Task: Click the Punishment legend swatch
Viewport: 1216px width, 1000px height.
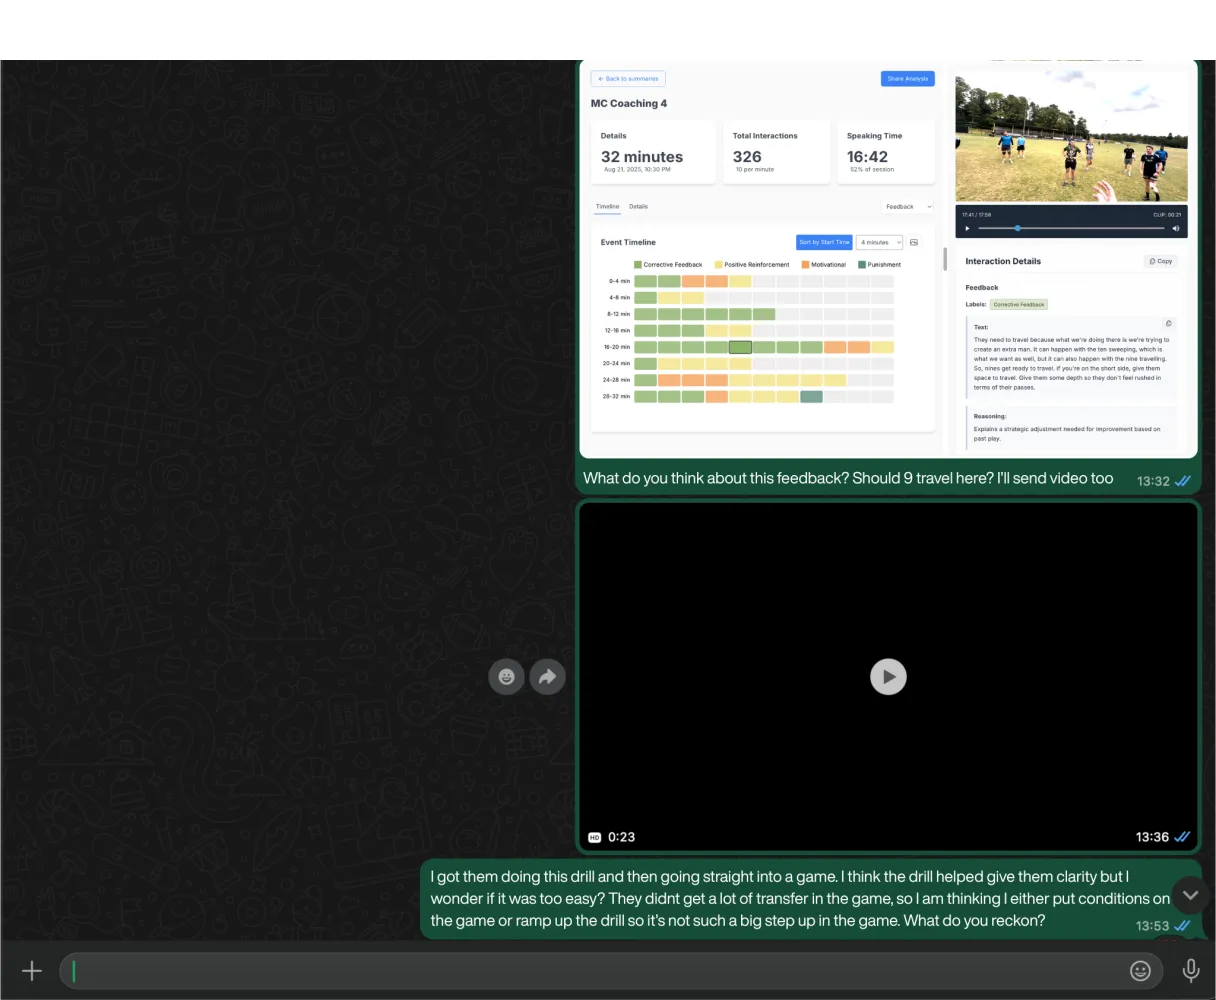Action: (862, 265)
